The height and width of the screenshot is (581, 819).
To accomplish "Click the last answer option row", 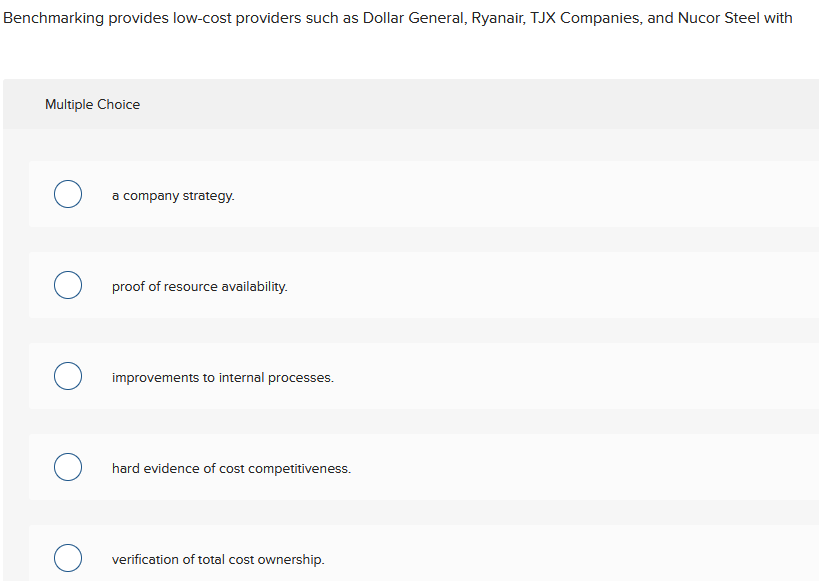I will 400,557.
